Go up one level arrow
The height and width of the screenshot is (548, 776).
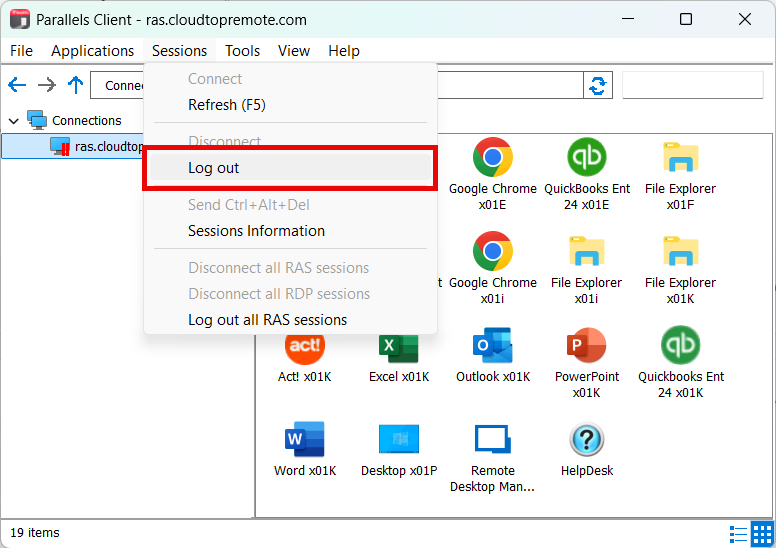[x=75, y=86]
